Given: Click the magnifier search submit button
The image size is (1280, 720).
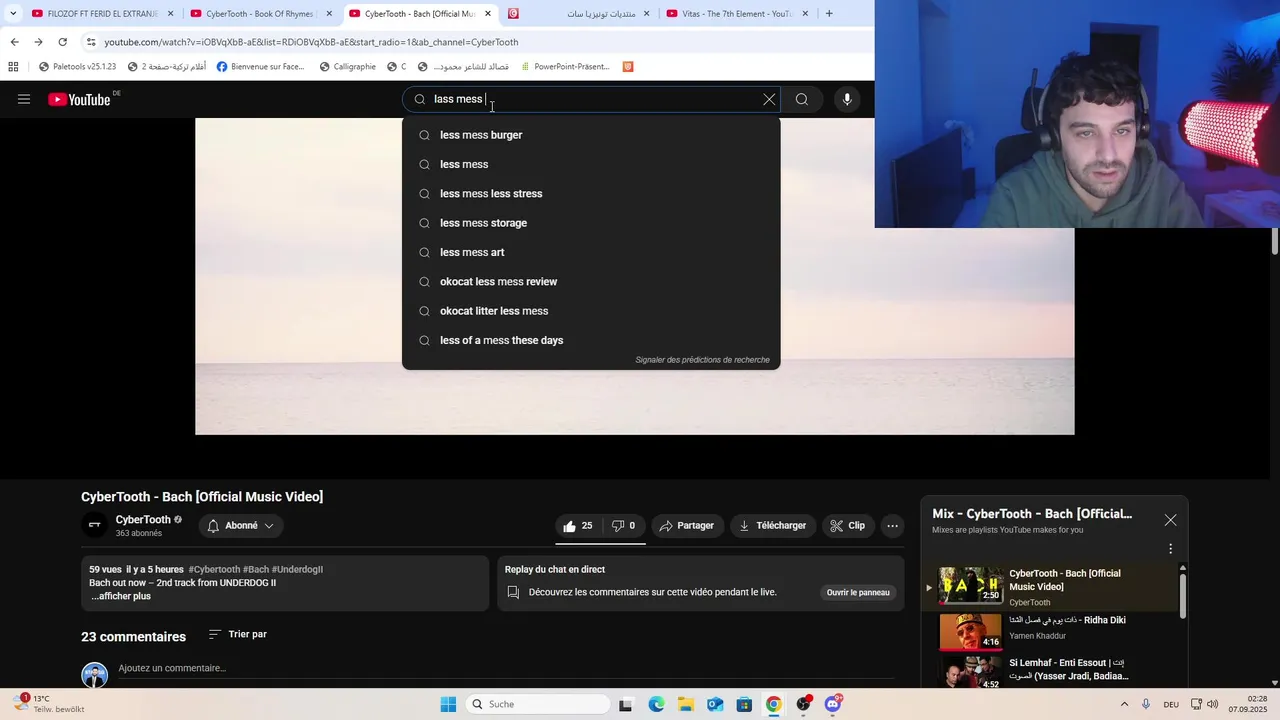Looking at the screenshot, I should pos(802,99).
